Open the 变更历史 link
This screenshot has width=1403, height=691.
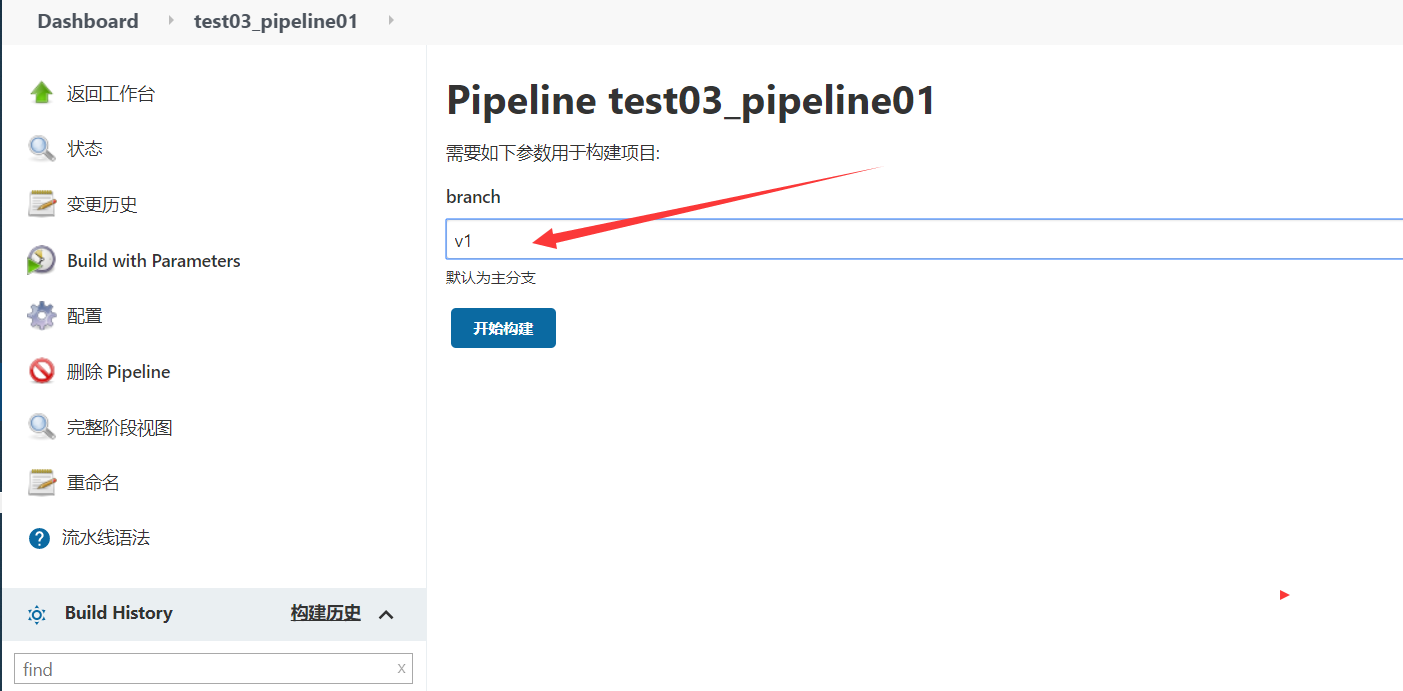coord(102,204)
